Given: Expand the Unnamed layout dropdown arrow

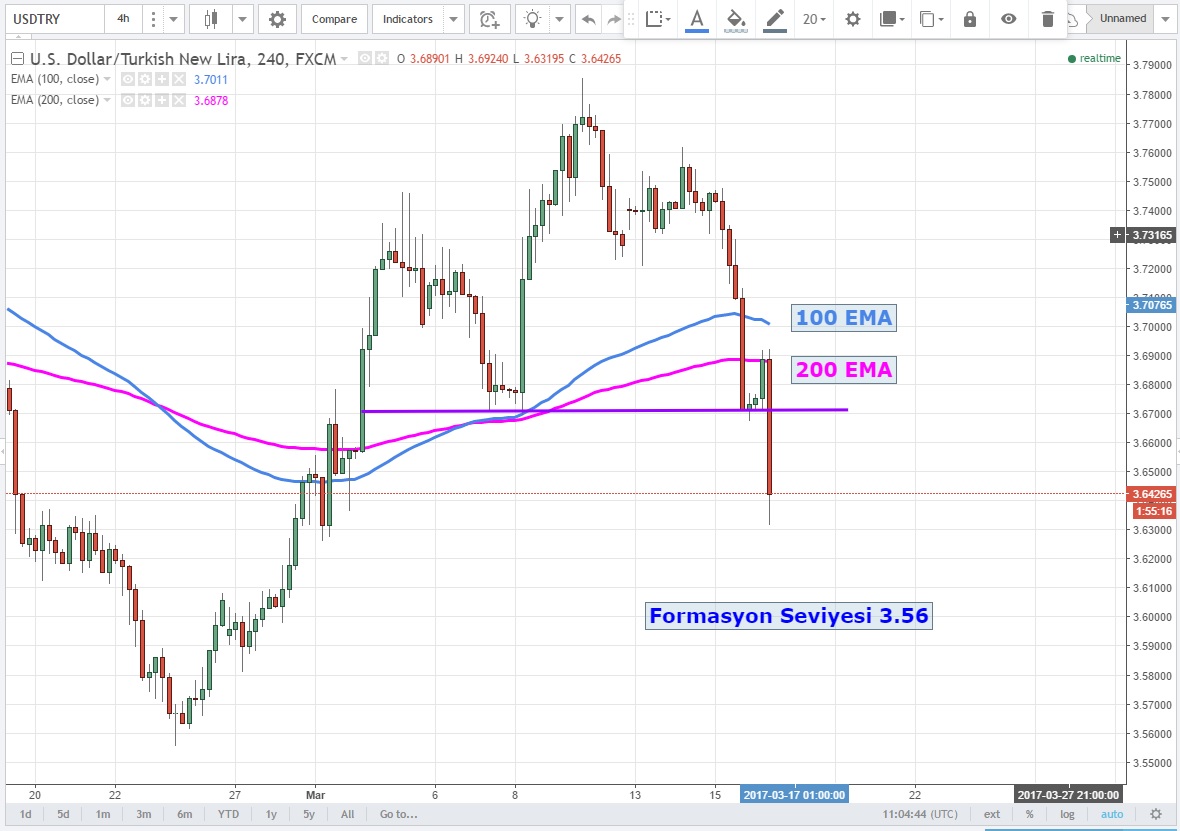Looking at the screenshot, I should pyautogui.click(x=1162, y=19).
